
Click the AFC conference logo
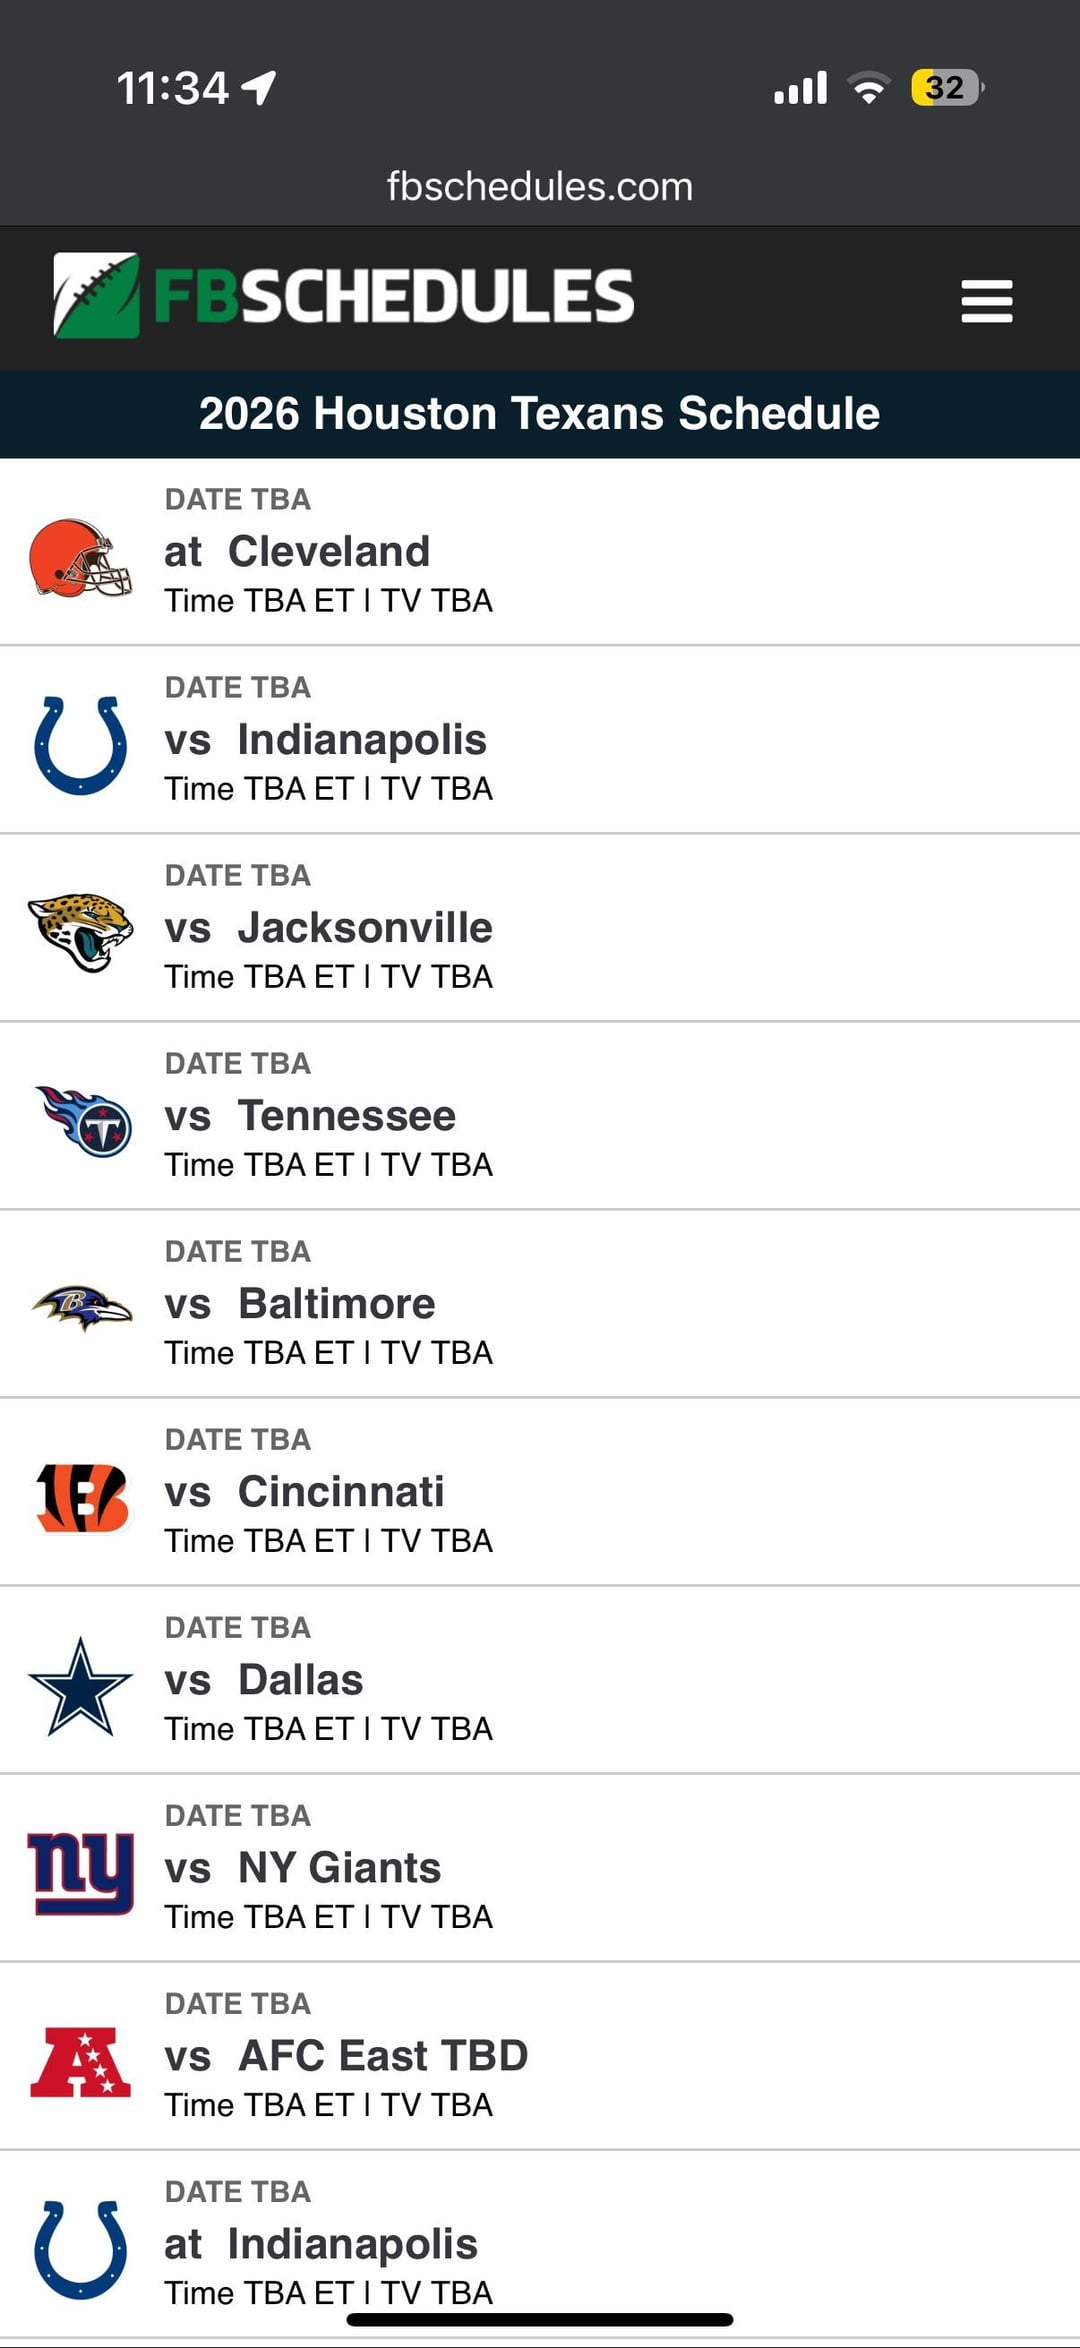point(80,2061)
